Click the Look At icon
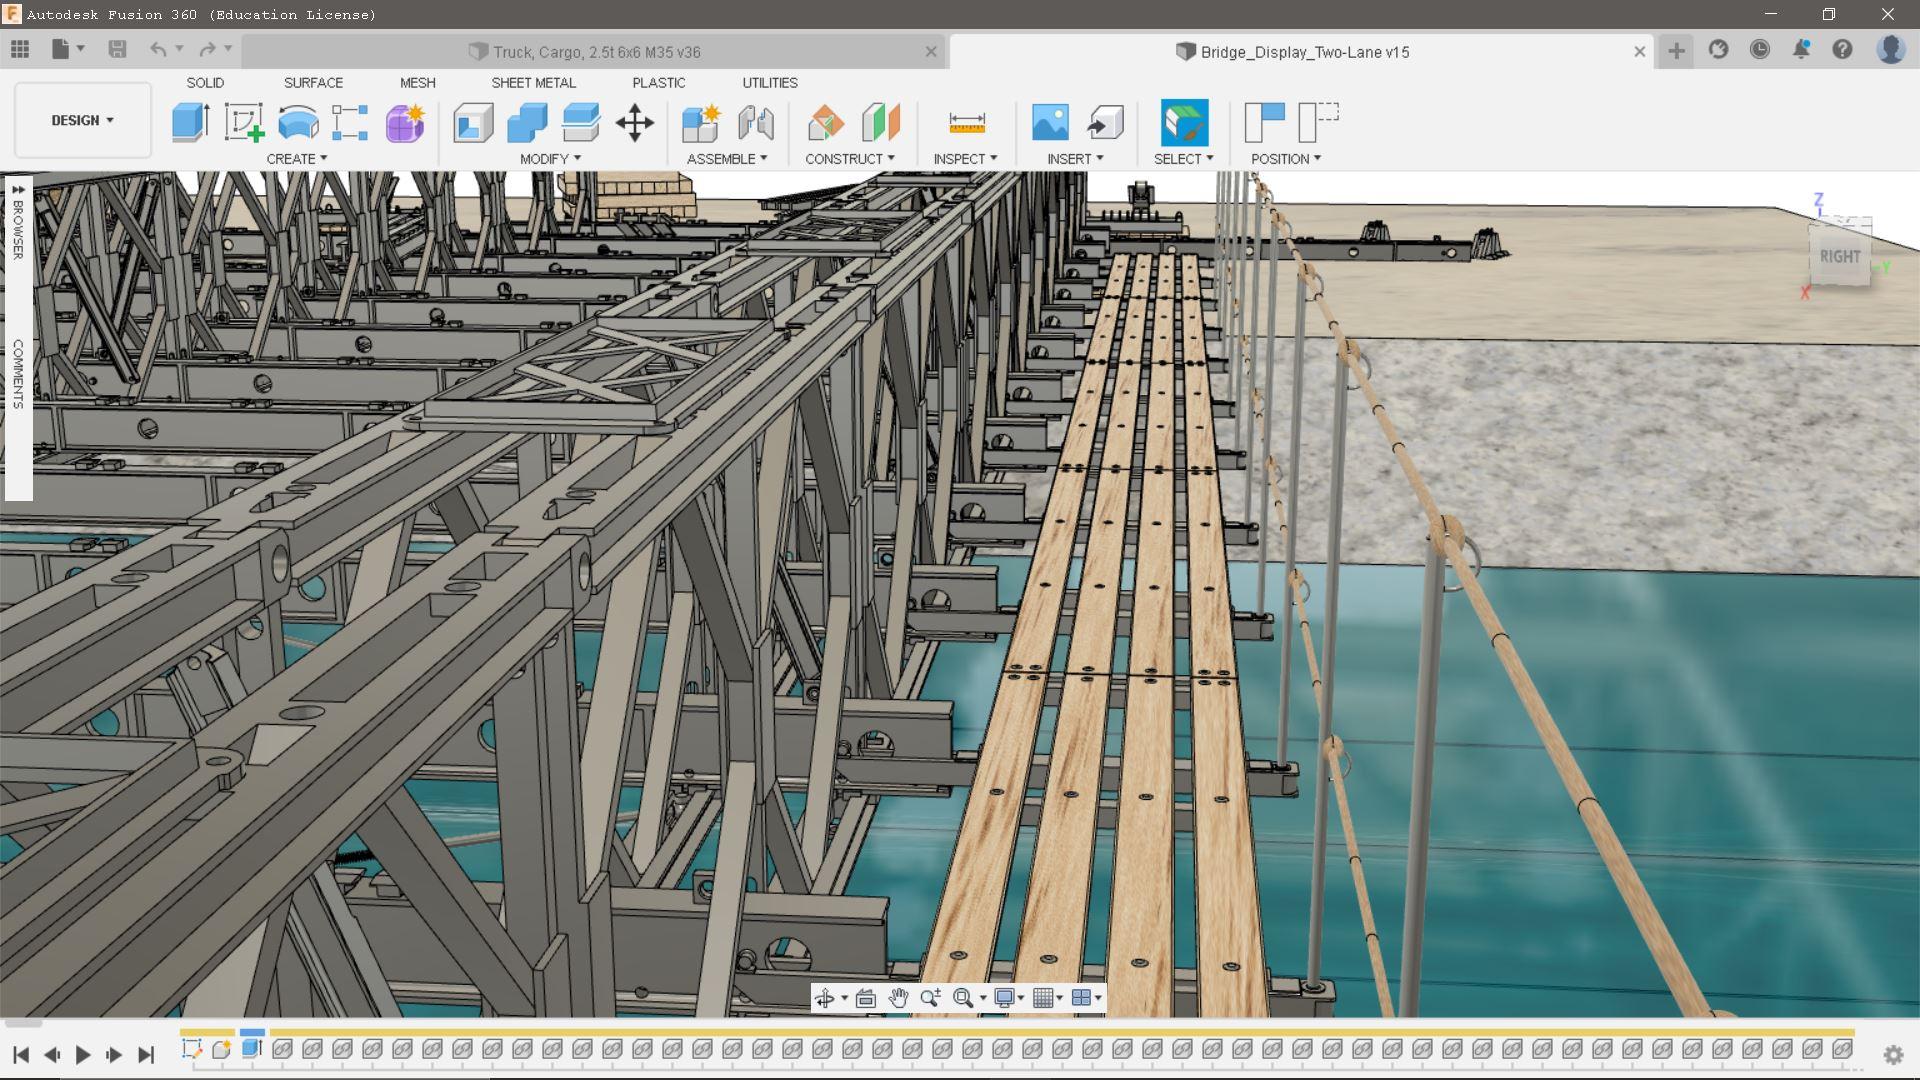Screen dimensions: 1920x1080 (865, 998)
